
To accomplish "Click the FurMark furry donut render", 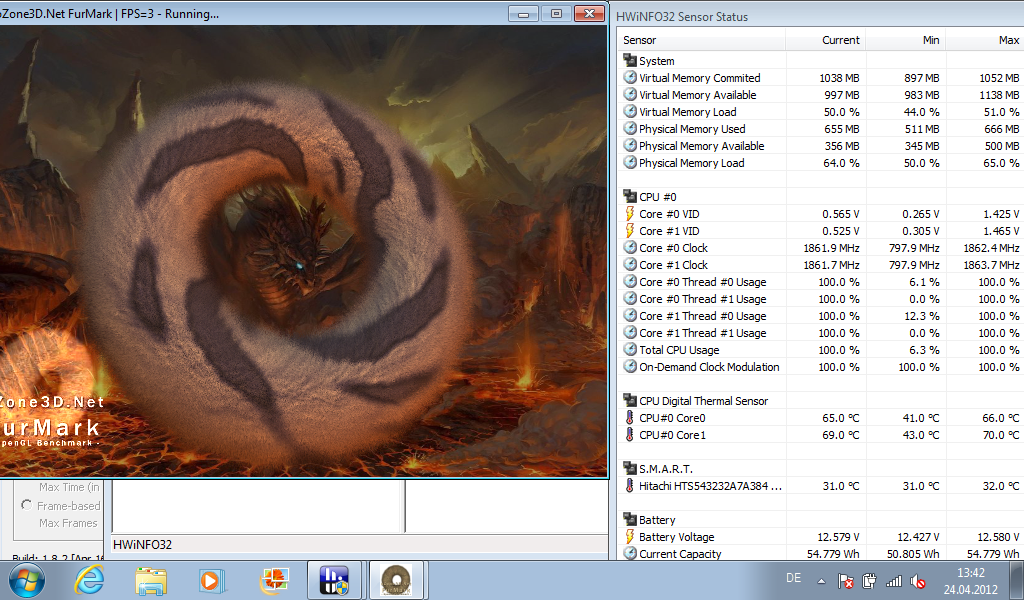I will point(278,274).
